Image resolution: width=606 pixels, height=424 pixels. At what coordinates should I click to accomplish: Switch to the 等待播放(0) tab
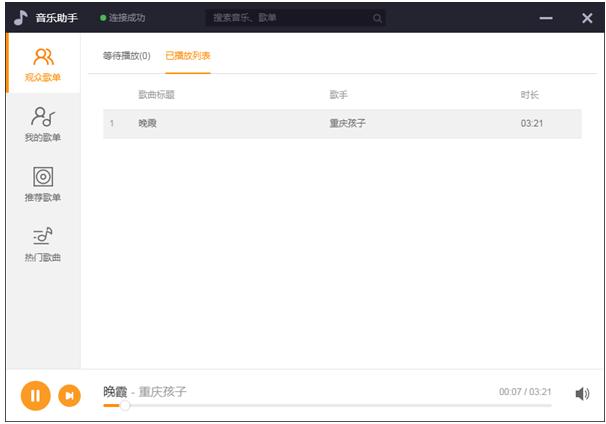[126, 56]
